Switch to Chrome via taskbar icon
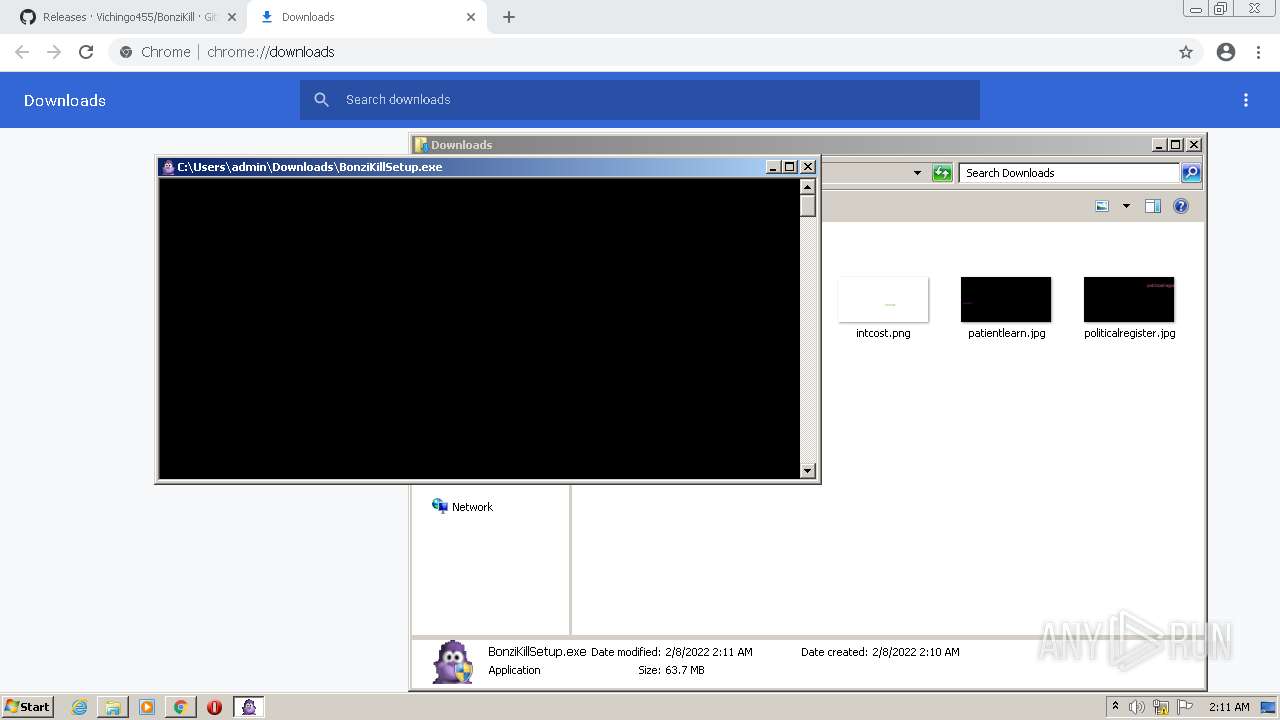The width and height of the screenshot is (1280, 720). coord(181,707)
